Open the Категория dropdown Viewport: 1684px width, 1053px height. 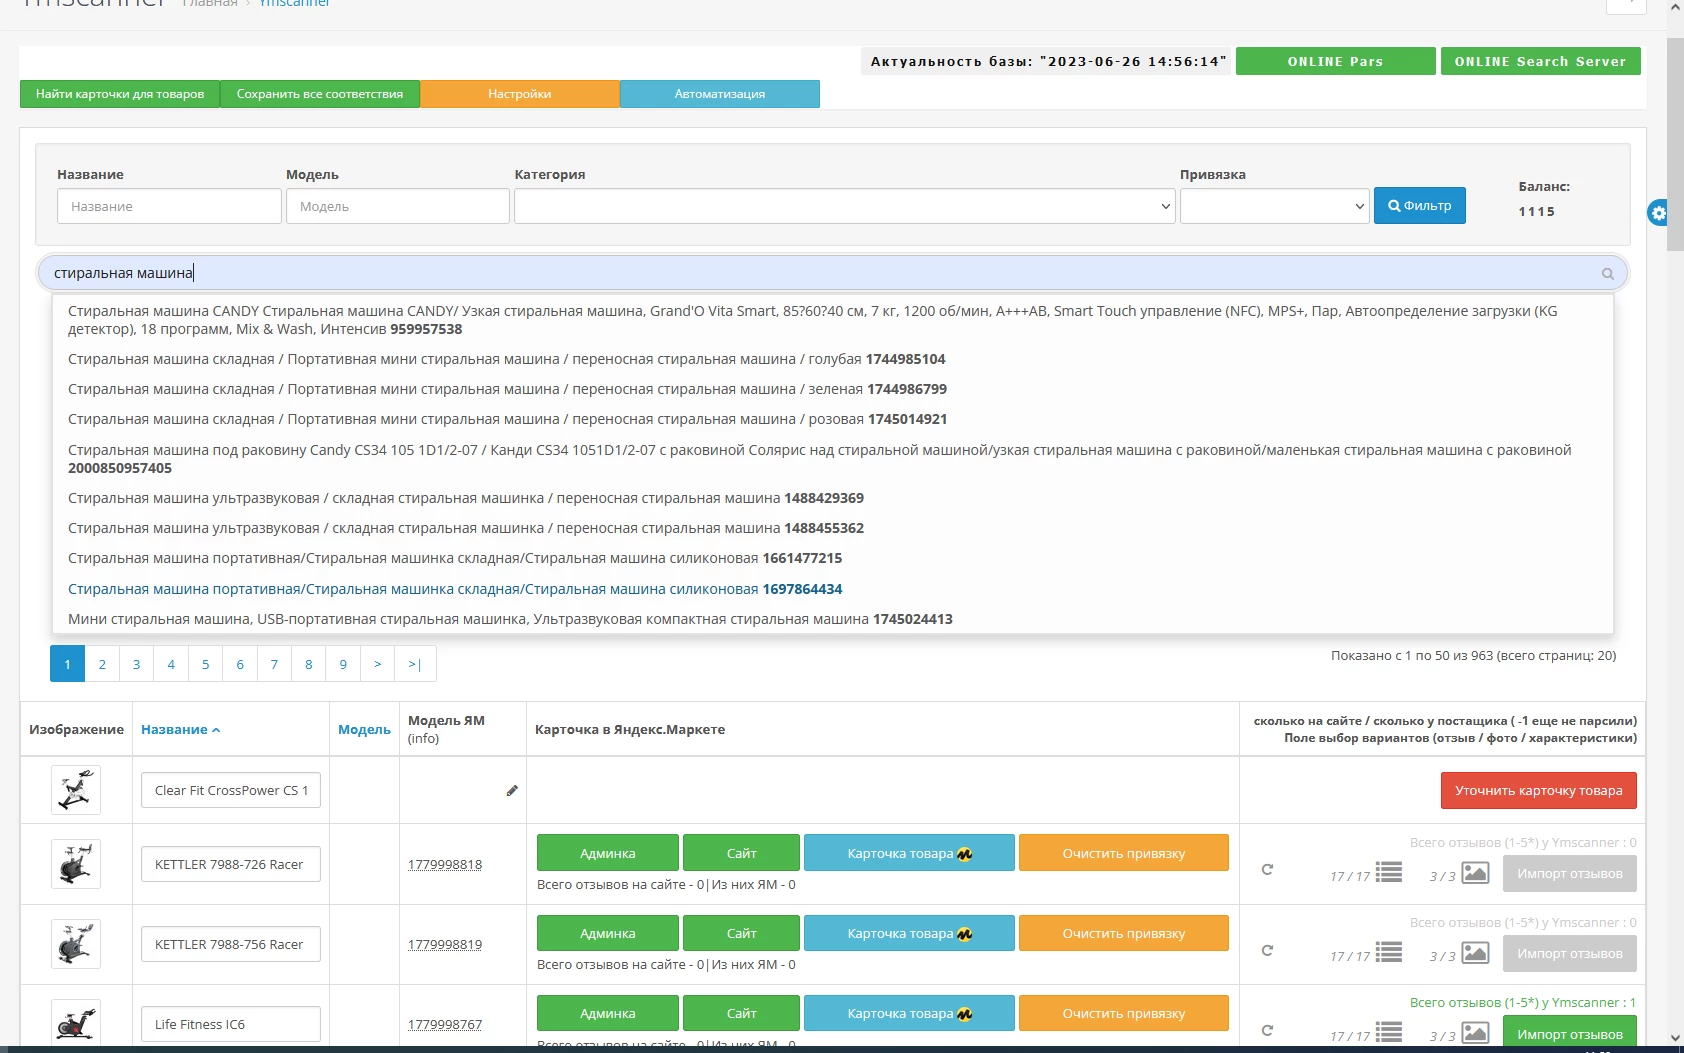pyautogui.click(x=844, y=207)
